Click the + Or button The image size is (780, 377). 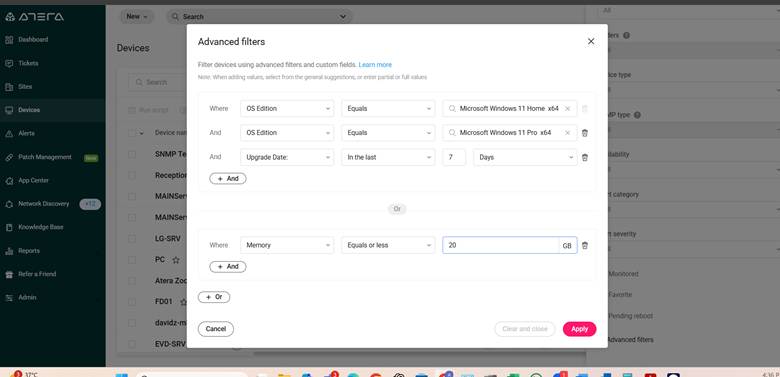tap(214, 297)
